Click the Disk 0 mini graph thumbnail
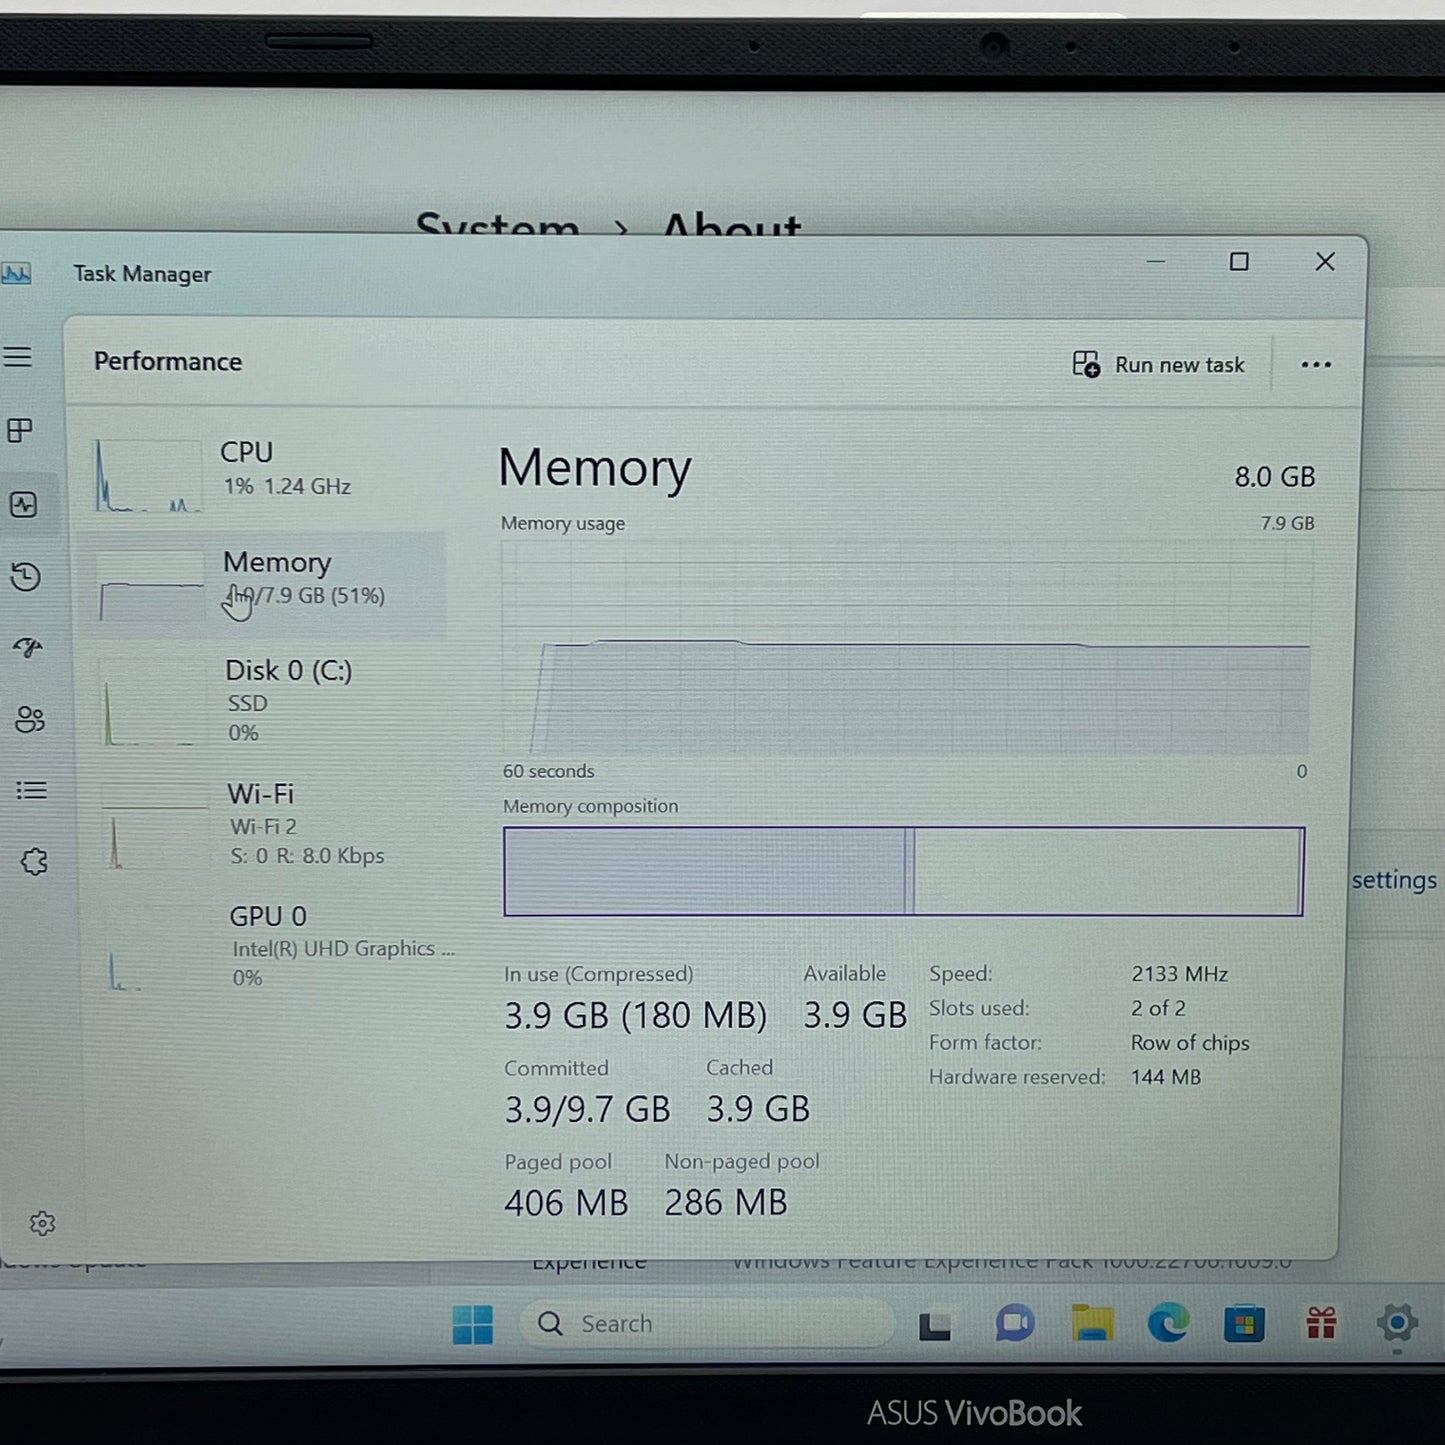Image resolution: width=1445 pixels, height=1445 pixels. [x=151, y=701]
